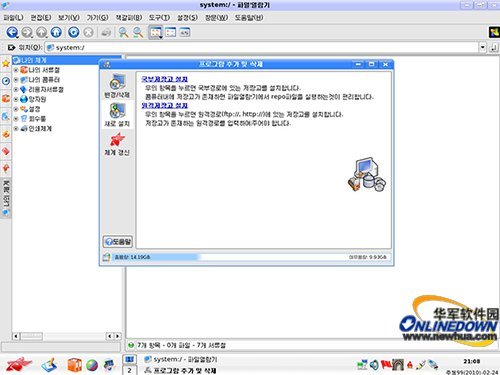Viewport: 500px width, 375px height.
Task: Expand the 회수통 tree node
Action: (16, 119)
